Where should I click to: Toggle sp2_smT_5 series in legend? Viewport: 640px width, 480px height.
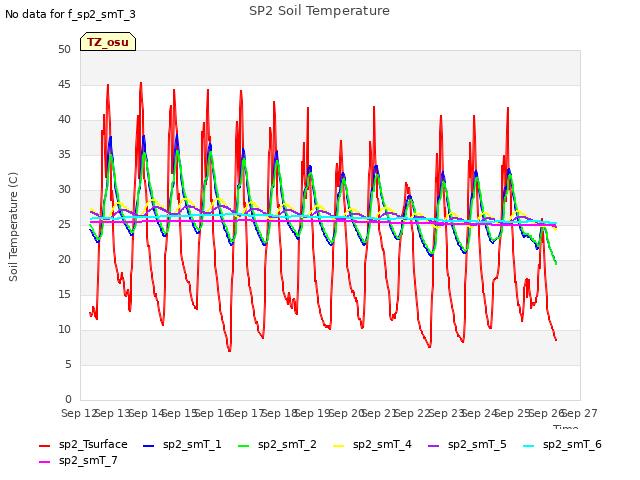pyautogui.click(x=467, y=444)
